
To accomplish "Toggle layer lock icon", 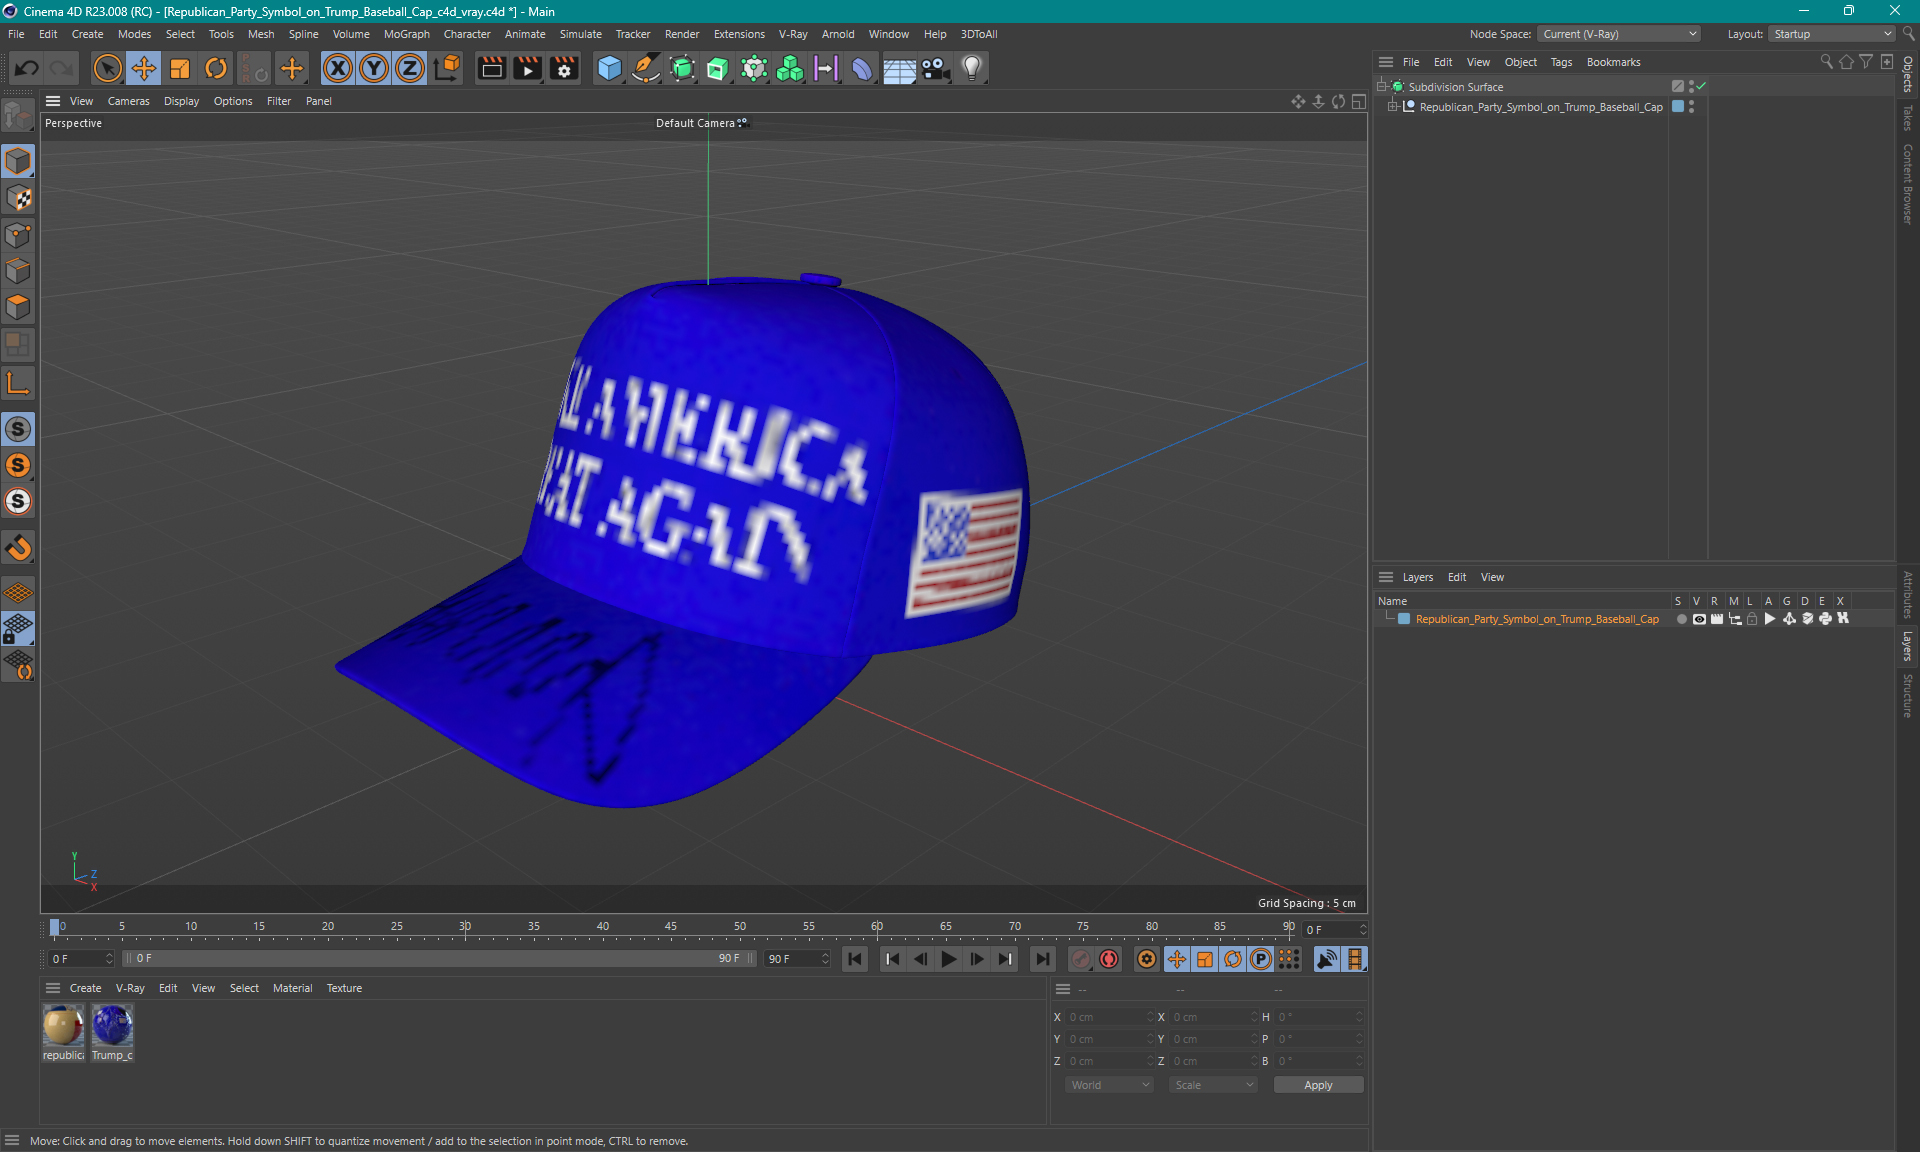I will pyautogui.click(x=1752, y=619).
